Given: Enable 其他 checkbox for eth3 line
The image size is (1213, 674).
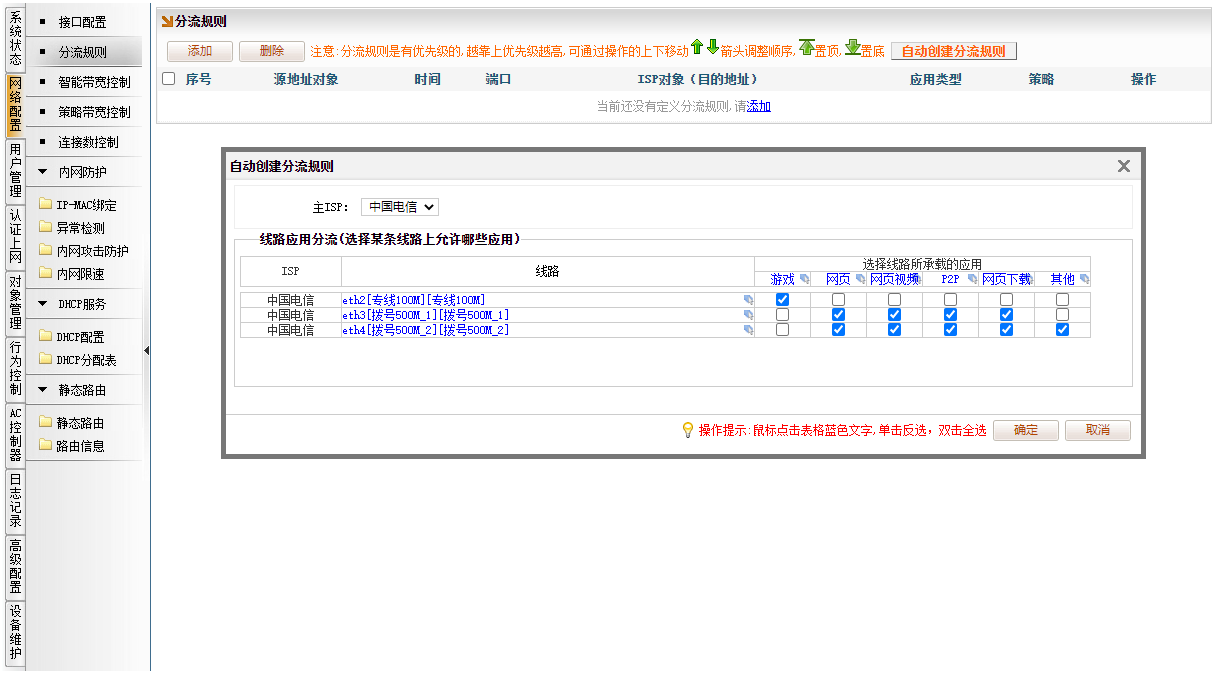Looking at the screenshot, I should [x=1062, y=315].
